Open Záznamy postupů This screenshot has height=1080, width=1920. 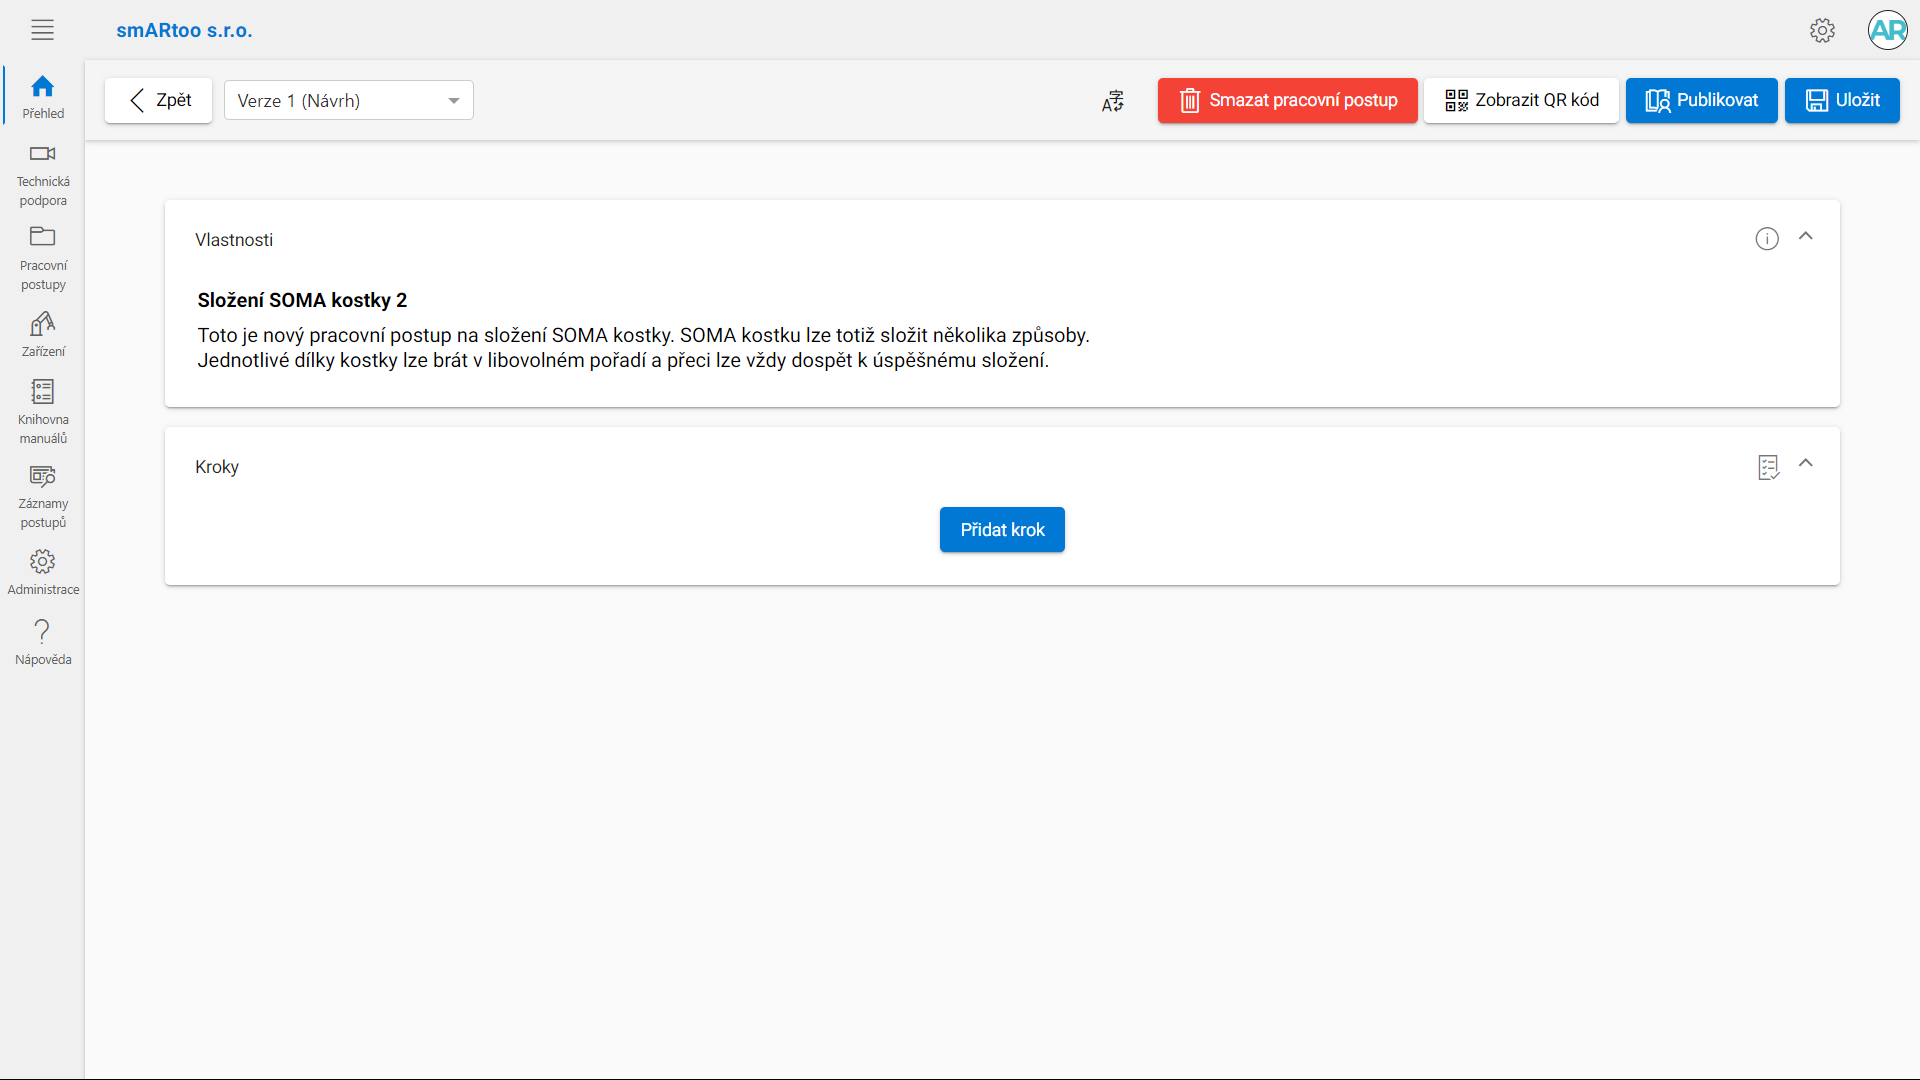pos(43,497)
